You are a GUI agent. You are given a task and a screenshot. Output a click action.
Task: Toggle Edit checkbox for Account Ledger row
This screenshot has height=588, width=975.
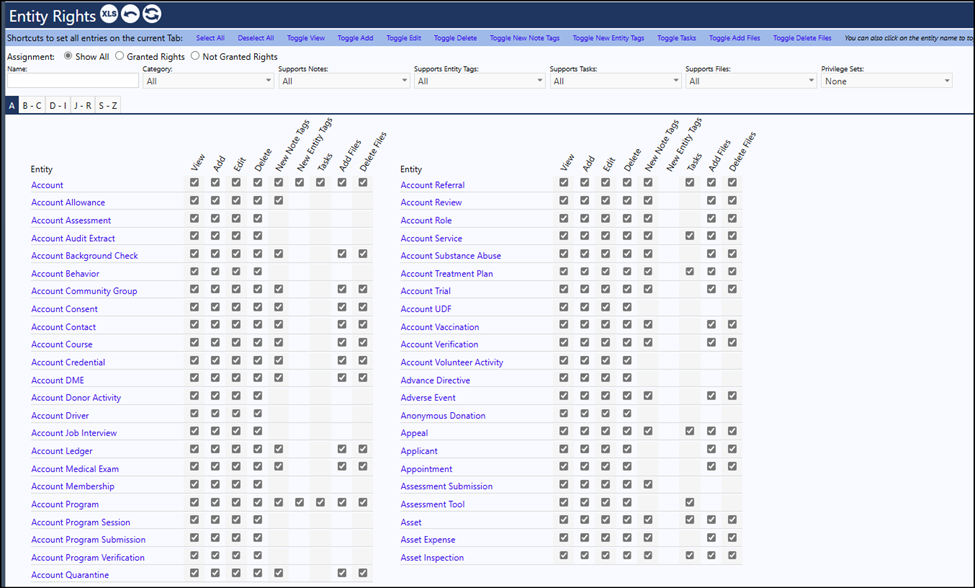point(236,449)
